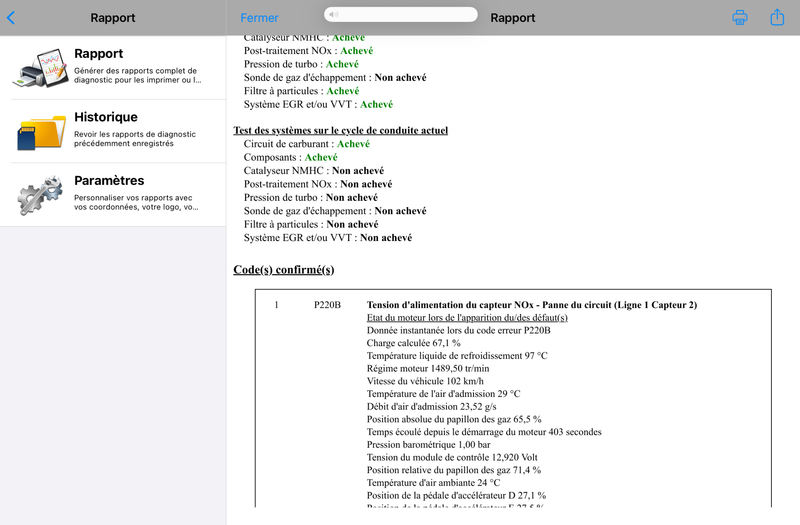Adjust the volume slider pill at top
The width and height of the screenshot is (800, 525).
point(401,14)
